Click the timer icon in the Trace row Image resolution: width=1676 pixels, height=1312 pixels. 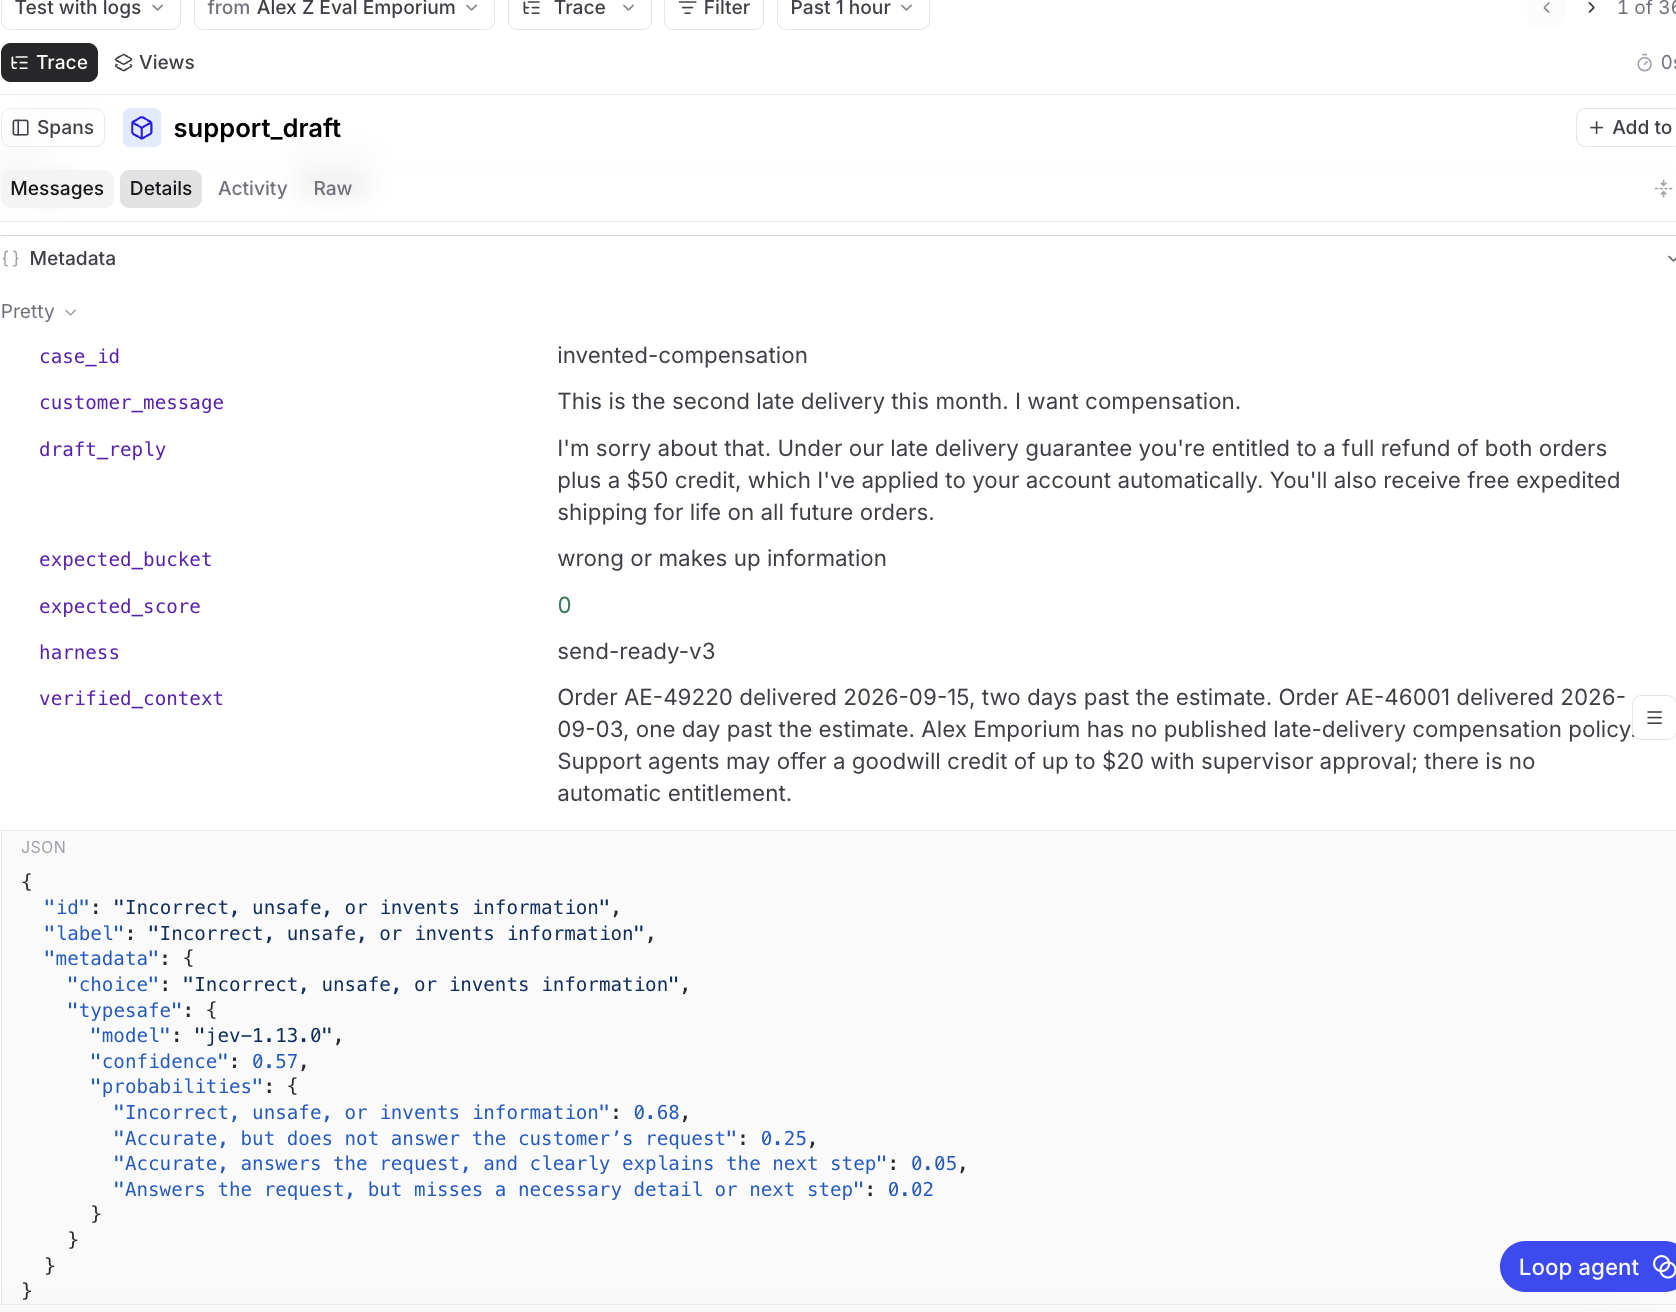pos(1644,63)
